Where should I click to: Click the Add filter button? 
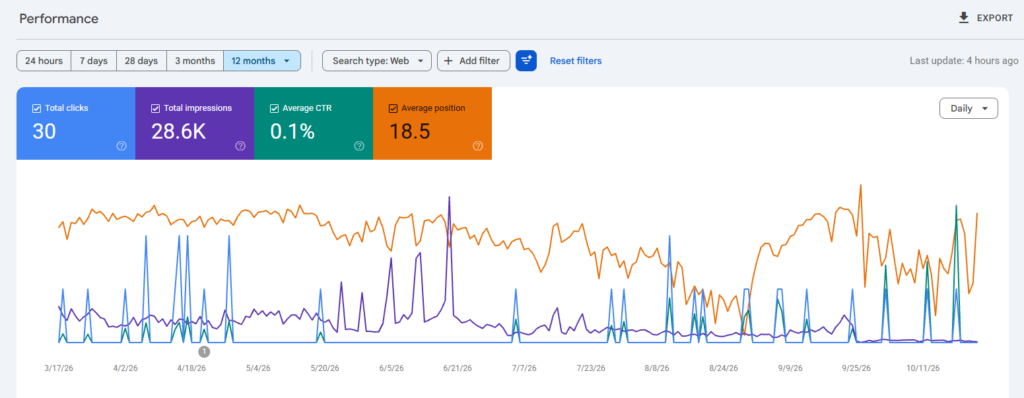pos(473,61)
